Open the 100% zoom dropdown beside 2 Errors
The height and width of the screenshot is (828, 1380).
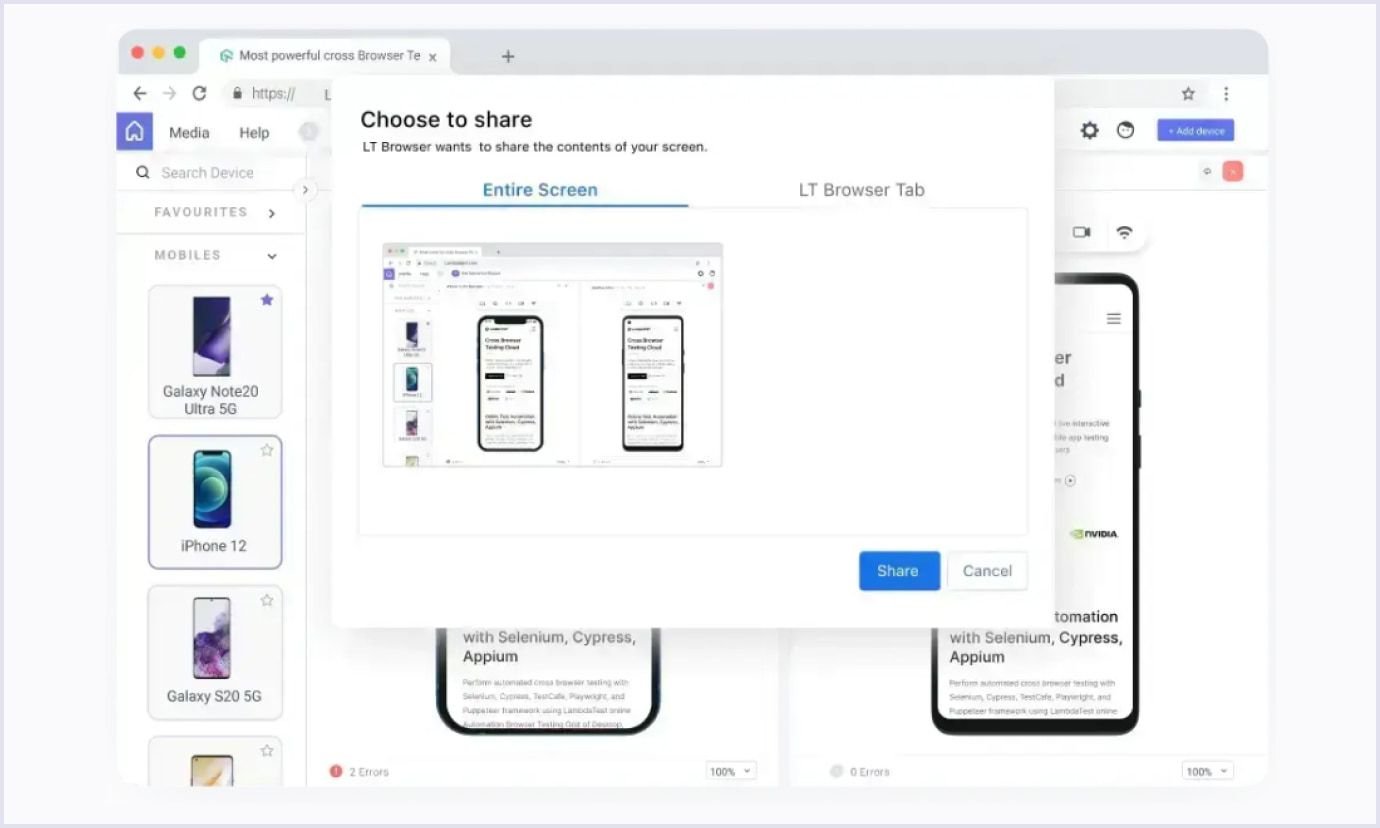point(731,771)
